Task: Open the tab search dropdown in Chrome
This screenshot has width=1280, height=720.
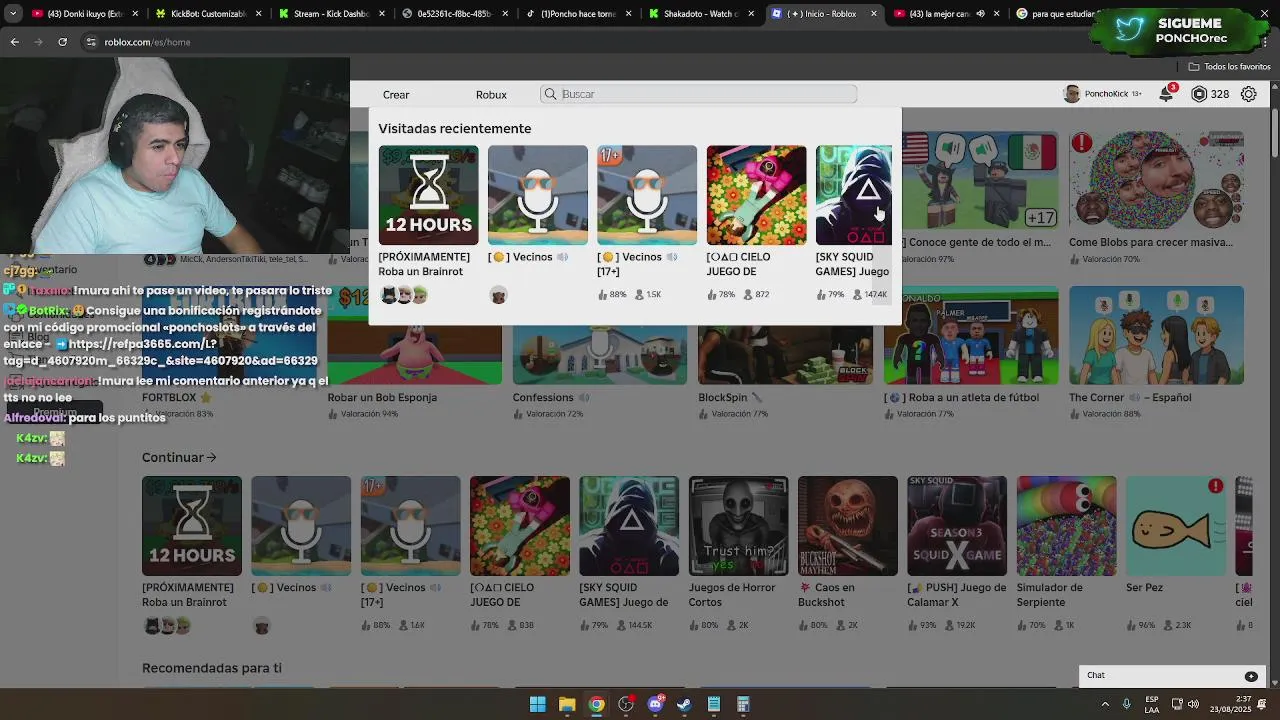Action: point(13,14)
